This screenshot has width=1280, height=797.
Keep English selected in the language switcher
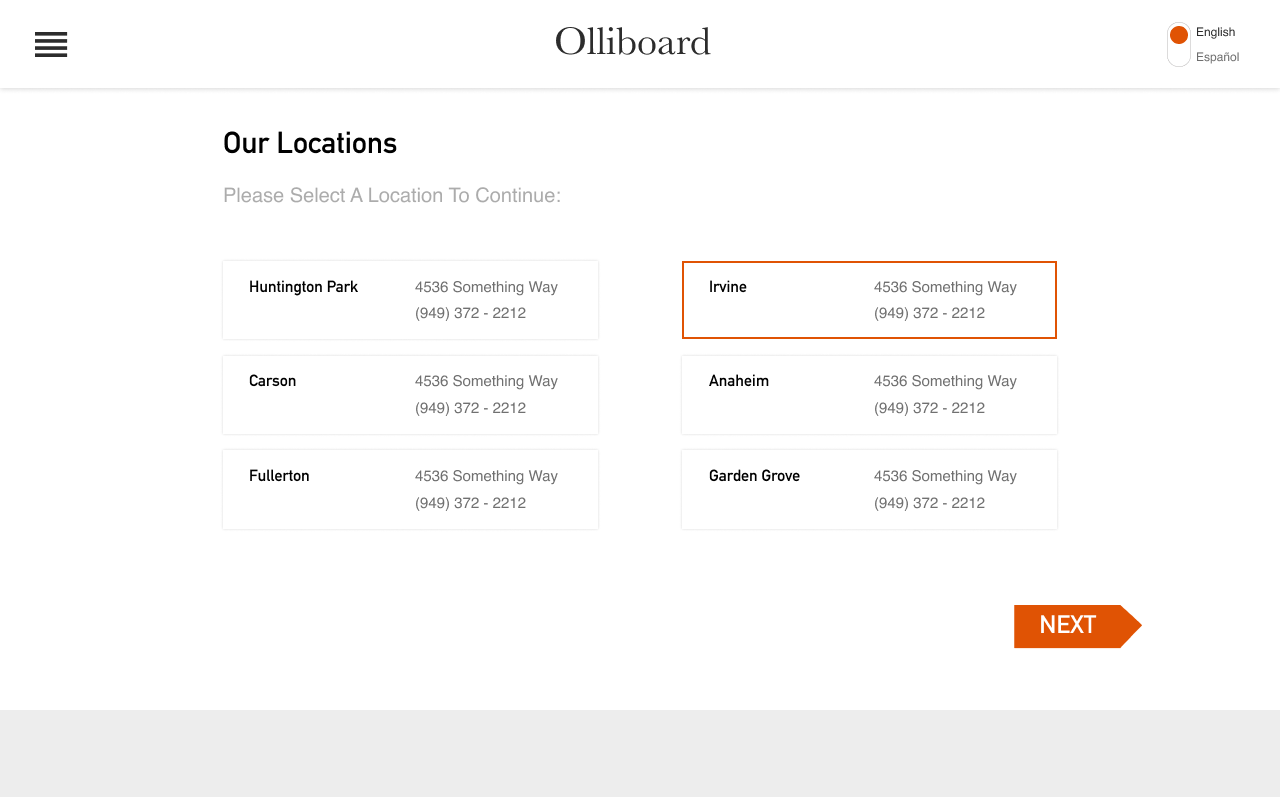(1216, 31)
